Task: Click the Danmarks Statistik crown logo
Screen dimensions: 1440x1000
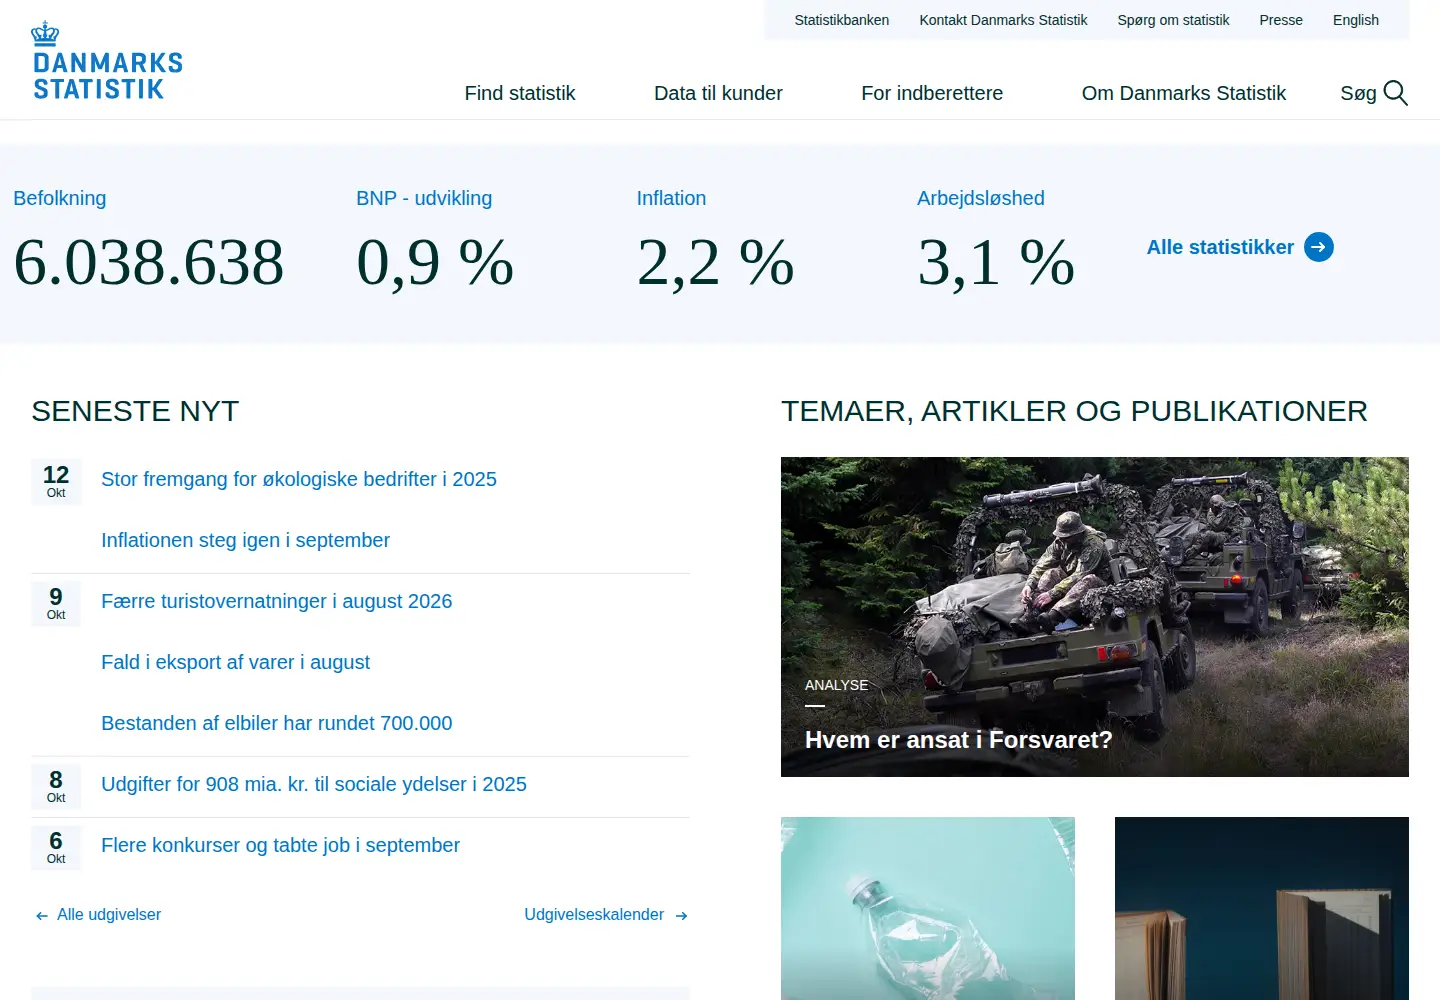Action: click(108, 61)
